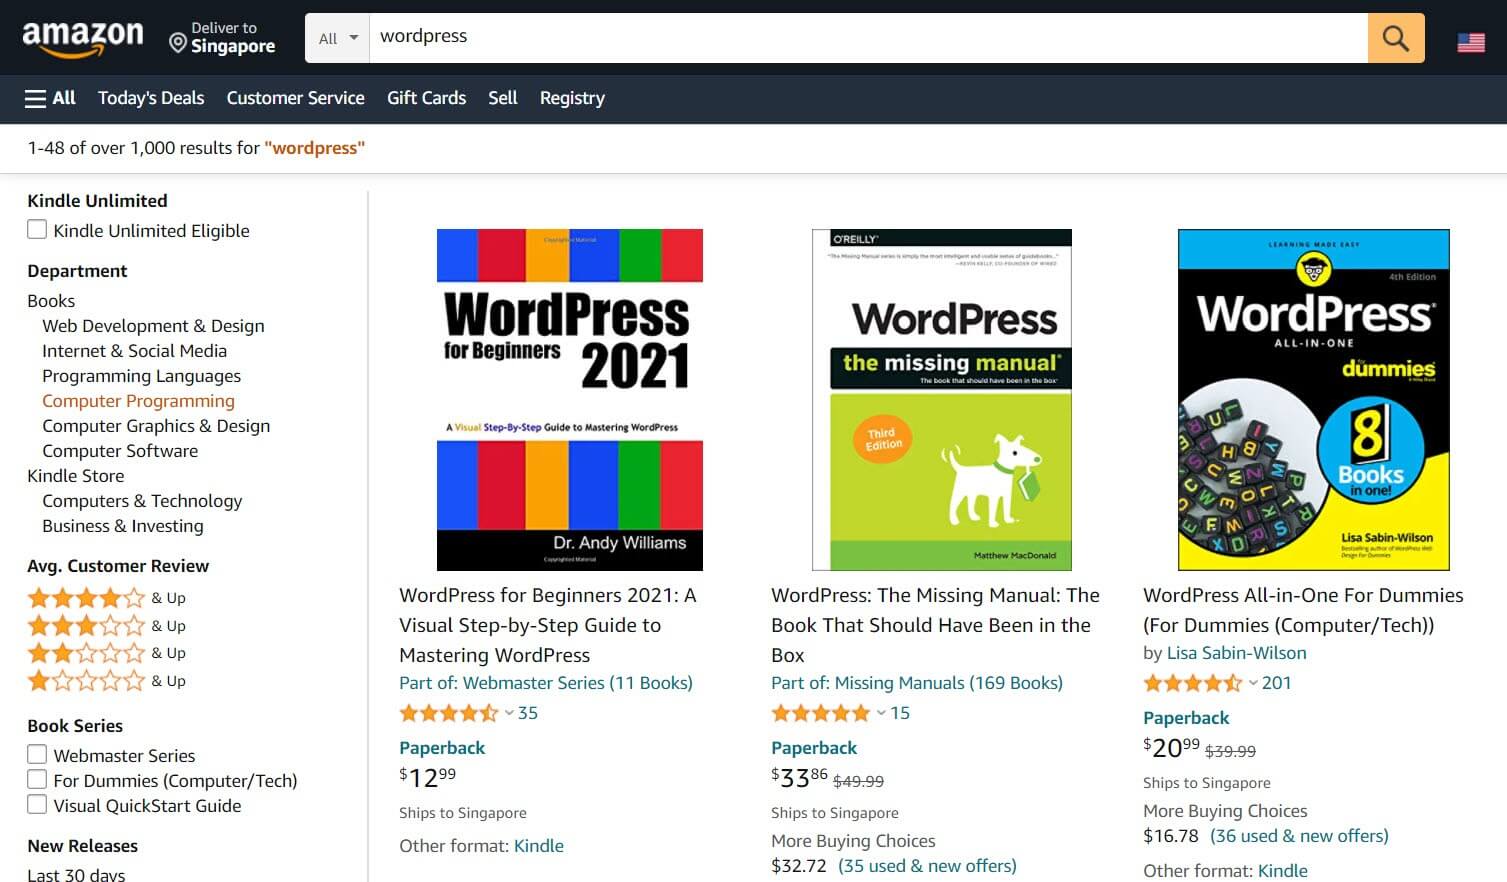Click the orange search magnifier button
The height and width of the screenshot is (882, 1507).
tap(1396, 38)
